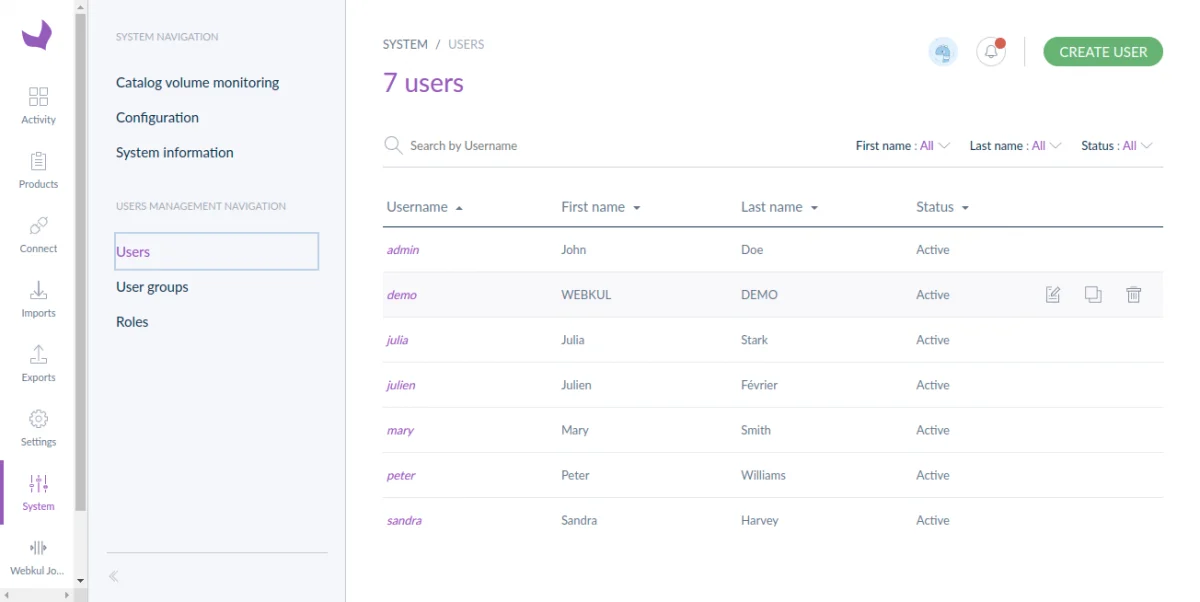This screenshot has width=1200, height=602.
Task: Open the julia user profile link
Action: pos(397,339)
